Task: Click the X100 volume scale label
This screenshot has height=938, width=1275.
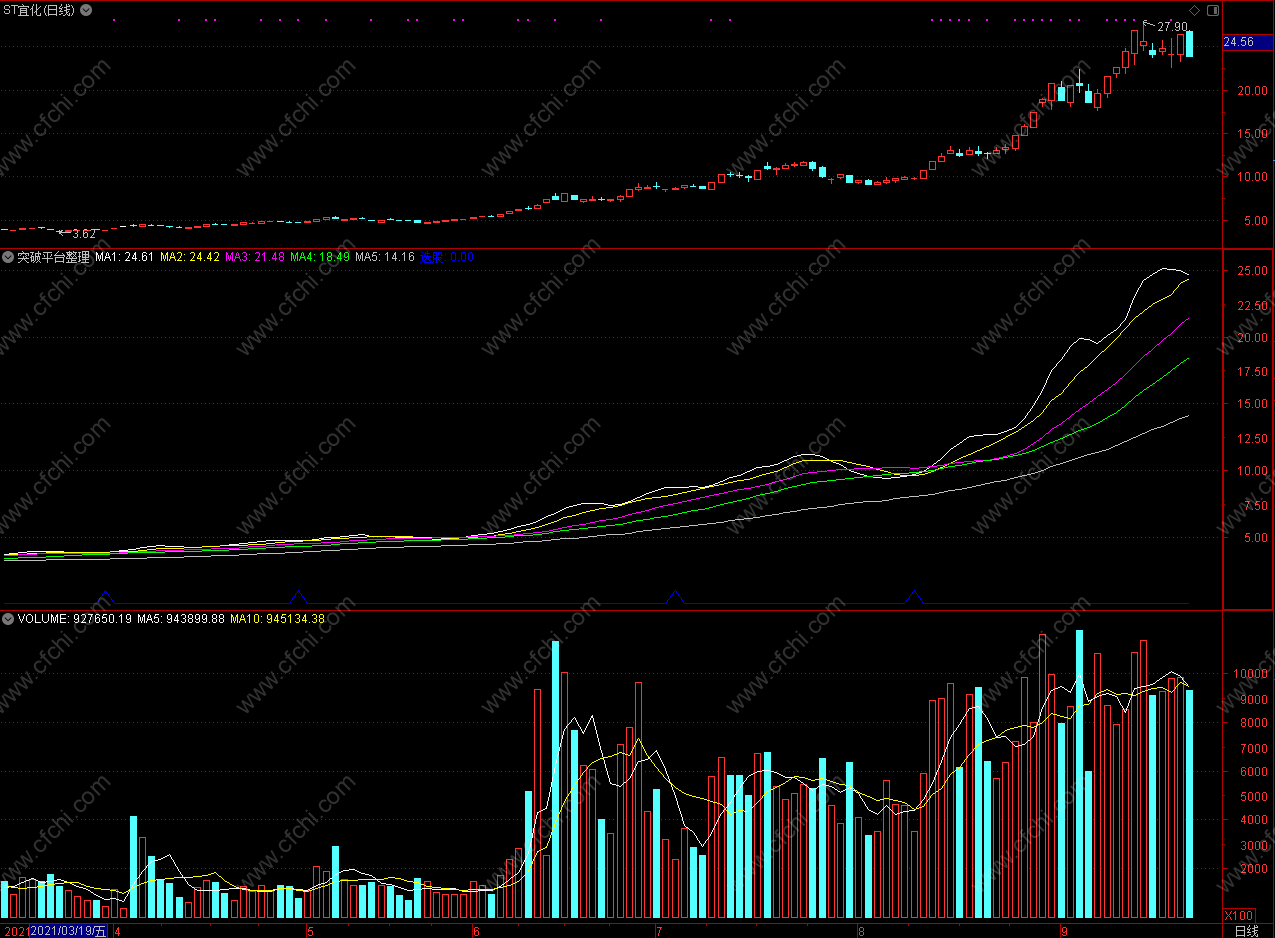Action: [x=1239, y=916]
